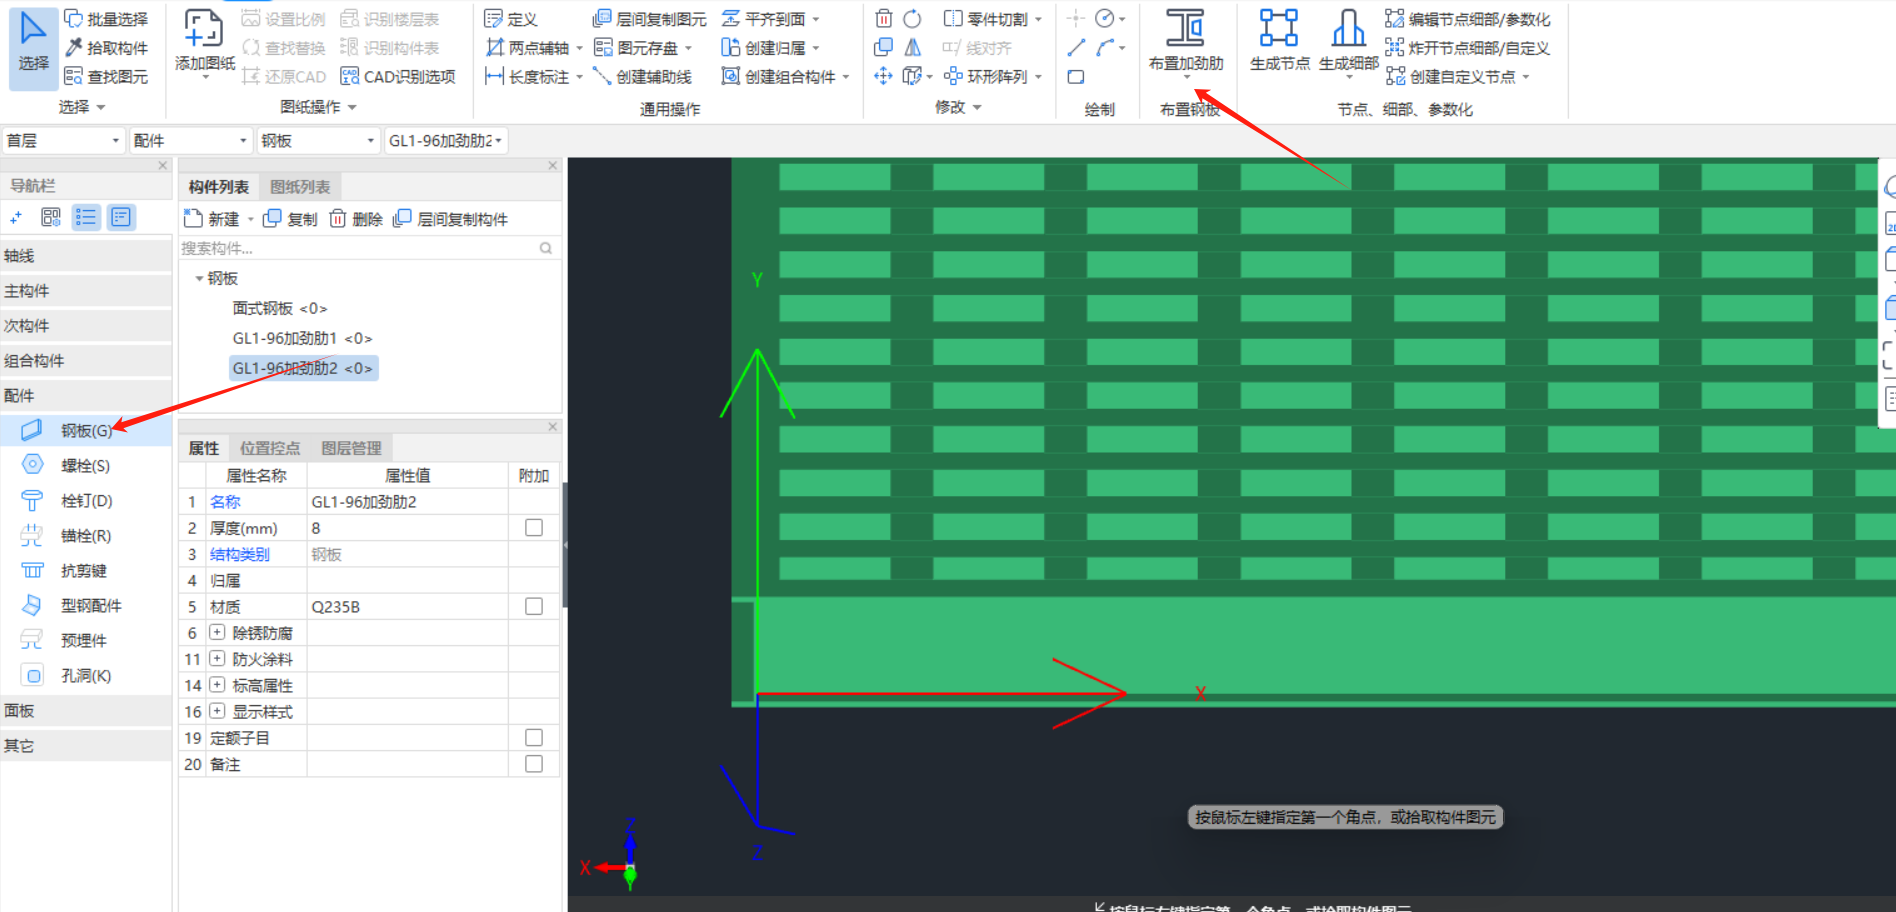The width and height of the screenshot is (1896, 912).
Task: Switch to the 图纸列表 tab
Action: (x=300, y=187)
